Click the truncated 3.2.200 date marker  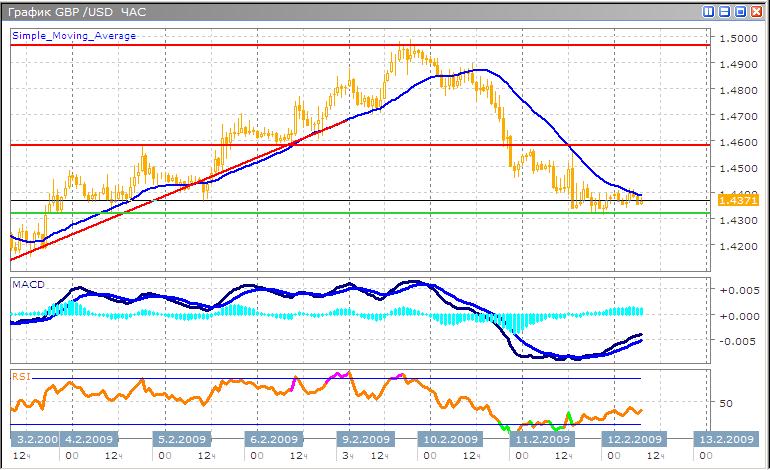click(35, 439)
